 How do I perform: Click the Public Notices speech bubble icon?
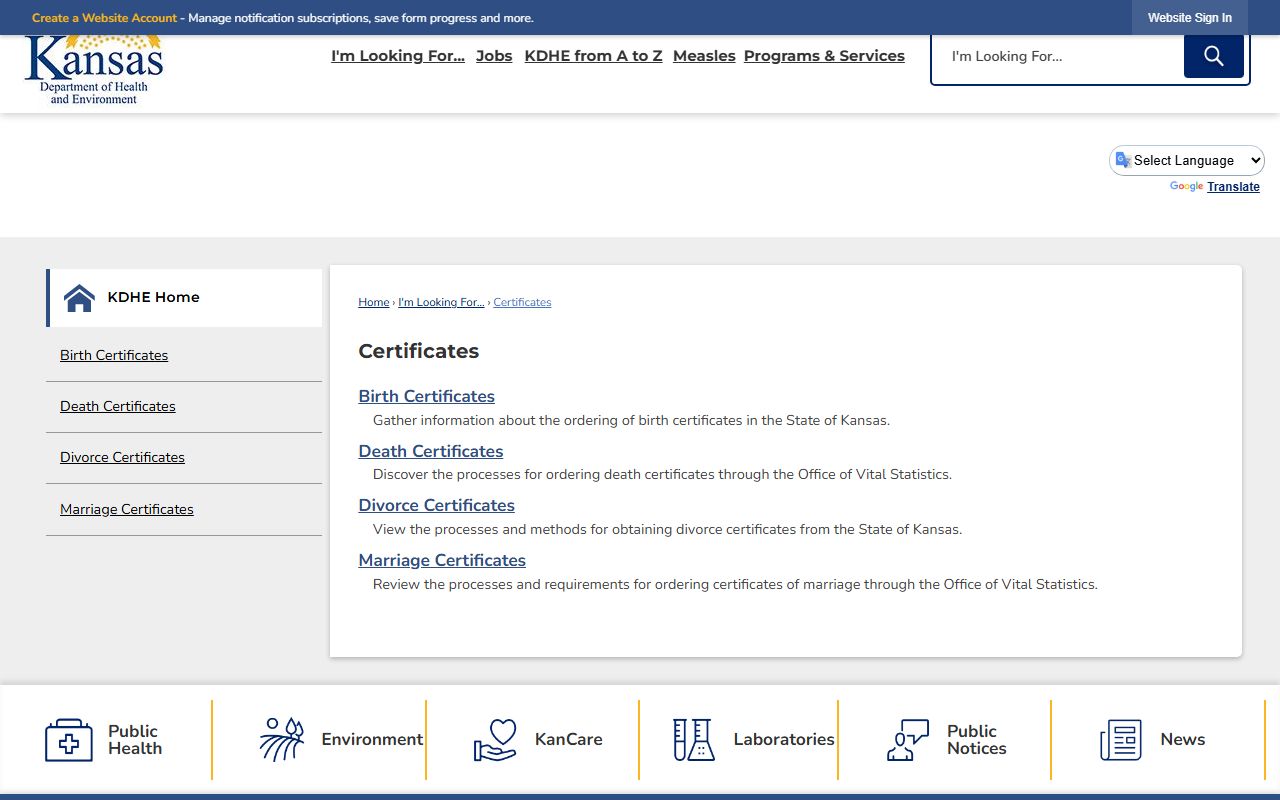point(908,740)
